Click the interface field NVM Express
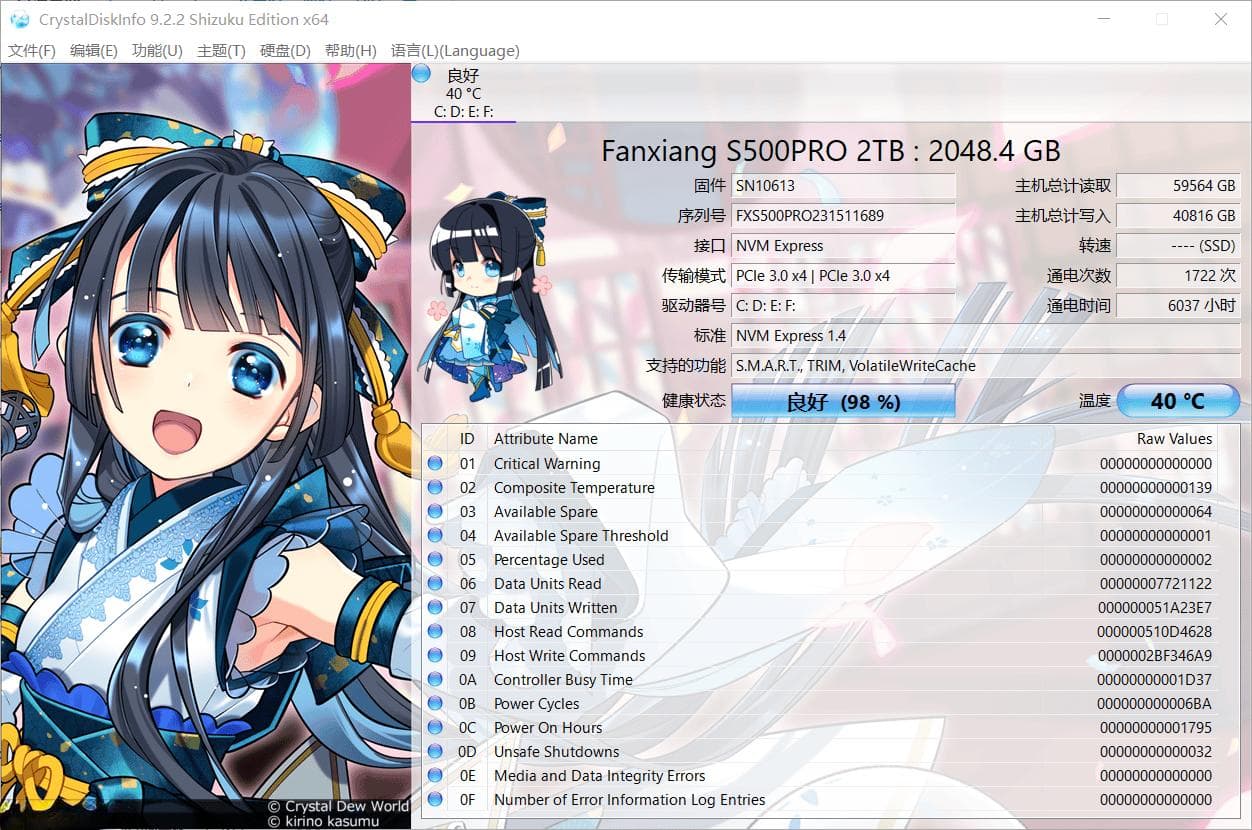Viewport: 1252px width, 830px height. coord(843,246)
